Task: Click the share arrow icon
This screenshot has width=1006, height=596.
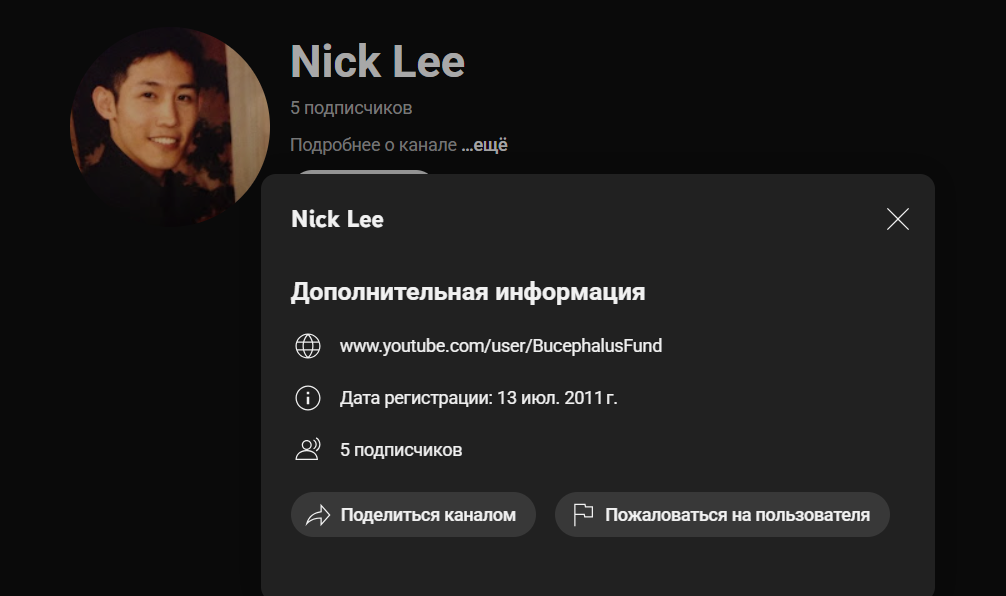Action: point(318,515)
